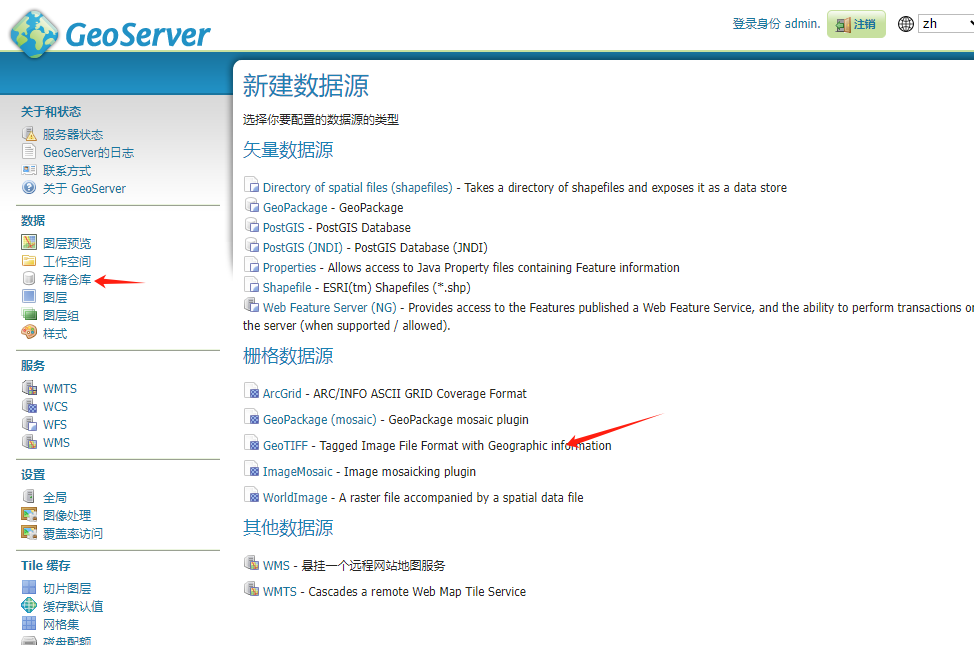
Task: Open 网格集 page
Action: point(61,624)
